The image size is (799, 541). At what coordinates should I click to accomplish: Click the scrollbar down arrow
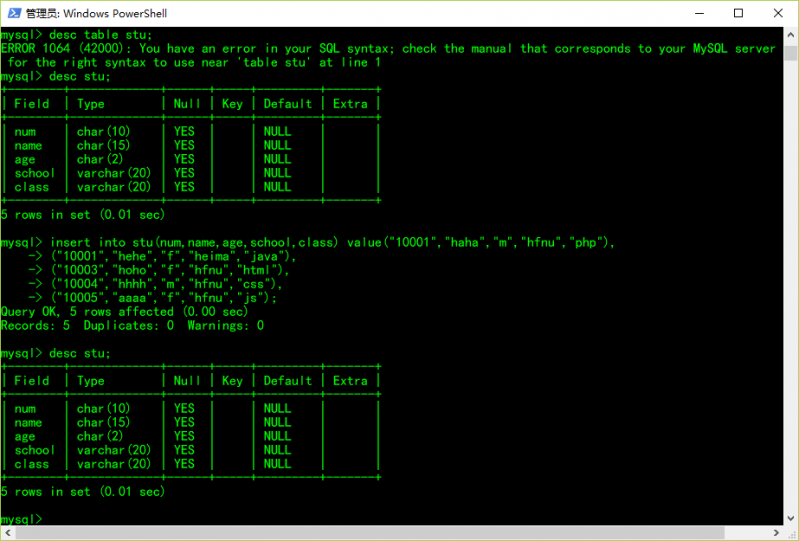[791, 532]
